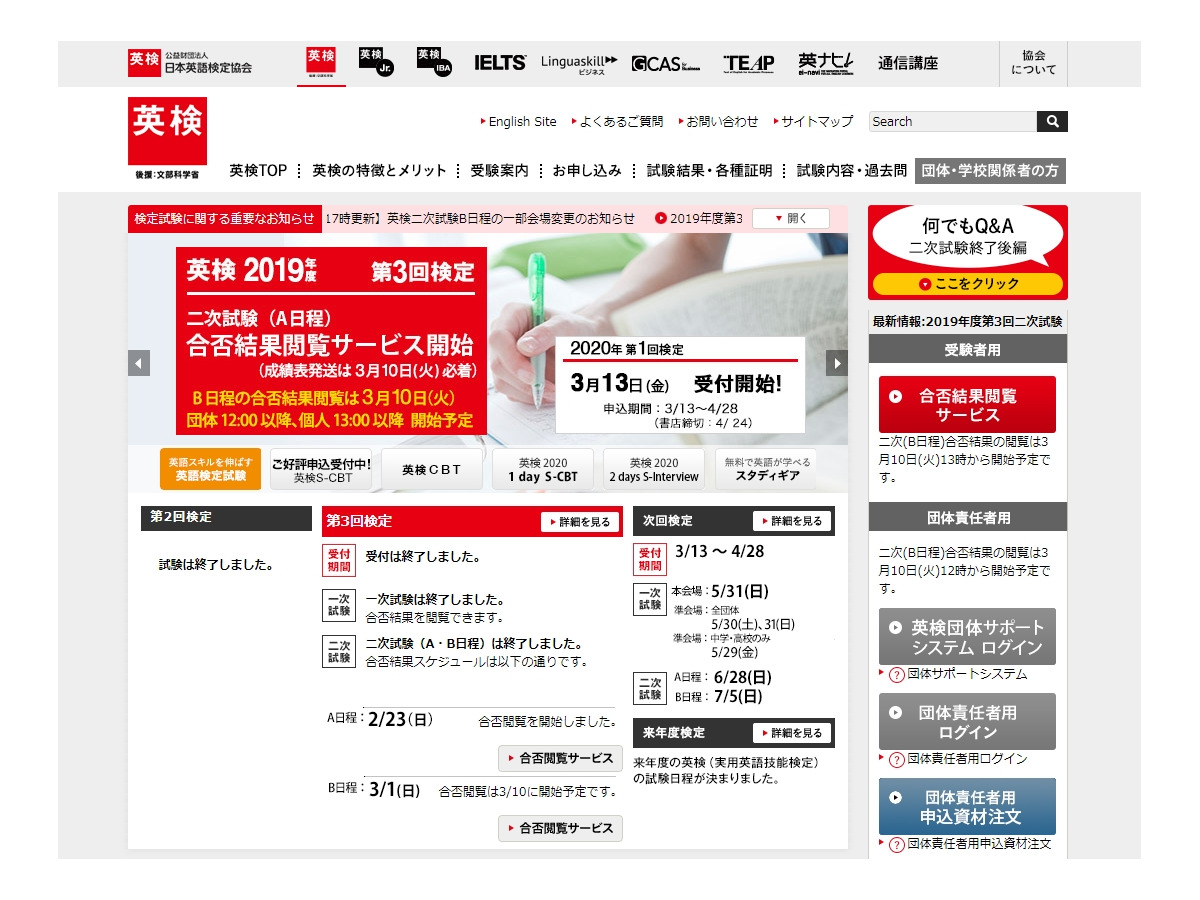The image size is (1200, 900).
Task: Click the 何でもQ&A speech bubble
Action: [967, 237]
